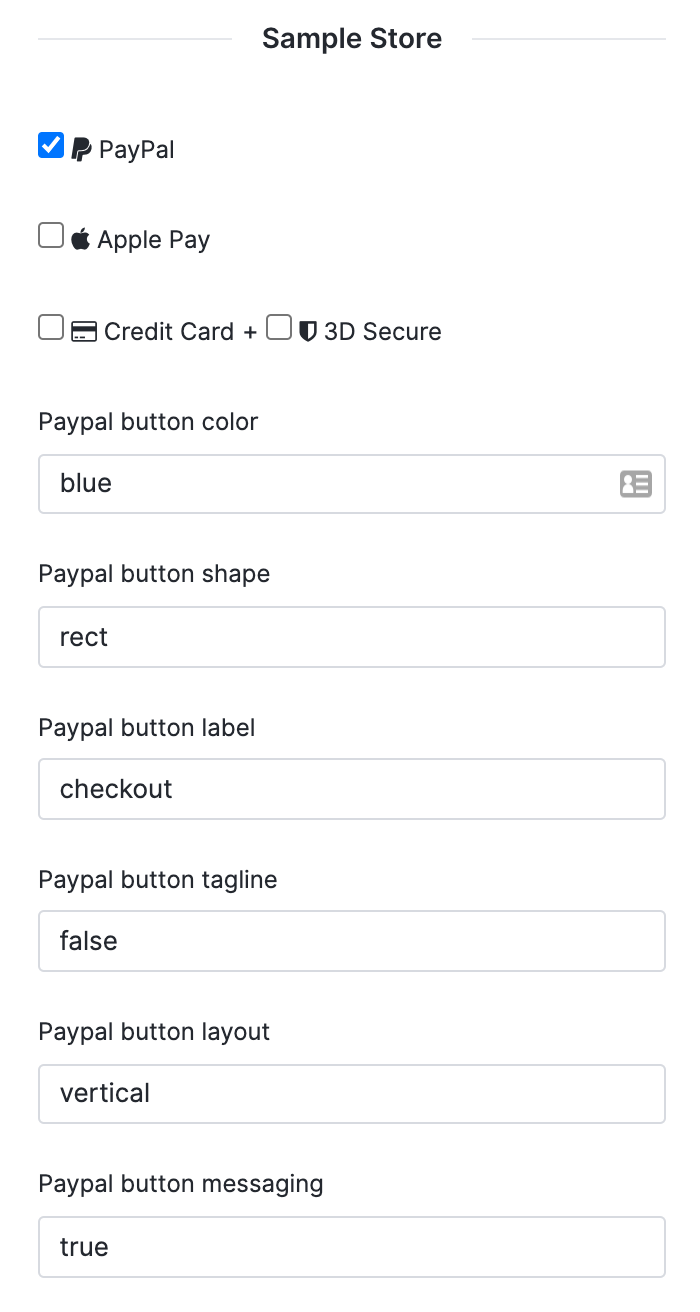
Task: Click the 3D Secure text label
Action: (383, 332)
